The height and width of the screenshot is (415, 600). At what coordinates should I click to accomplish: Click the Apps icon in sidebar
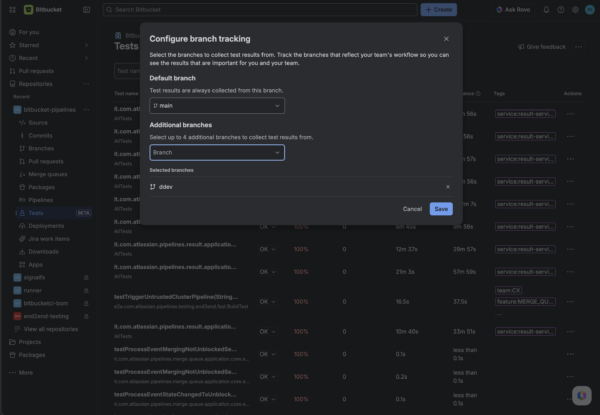point(22,265)
